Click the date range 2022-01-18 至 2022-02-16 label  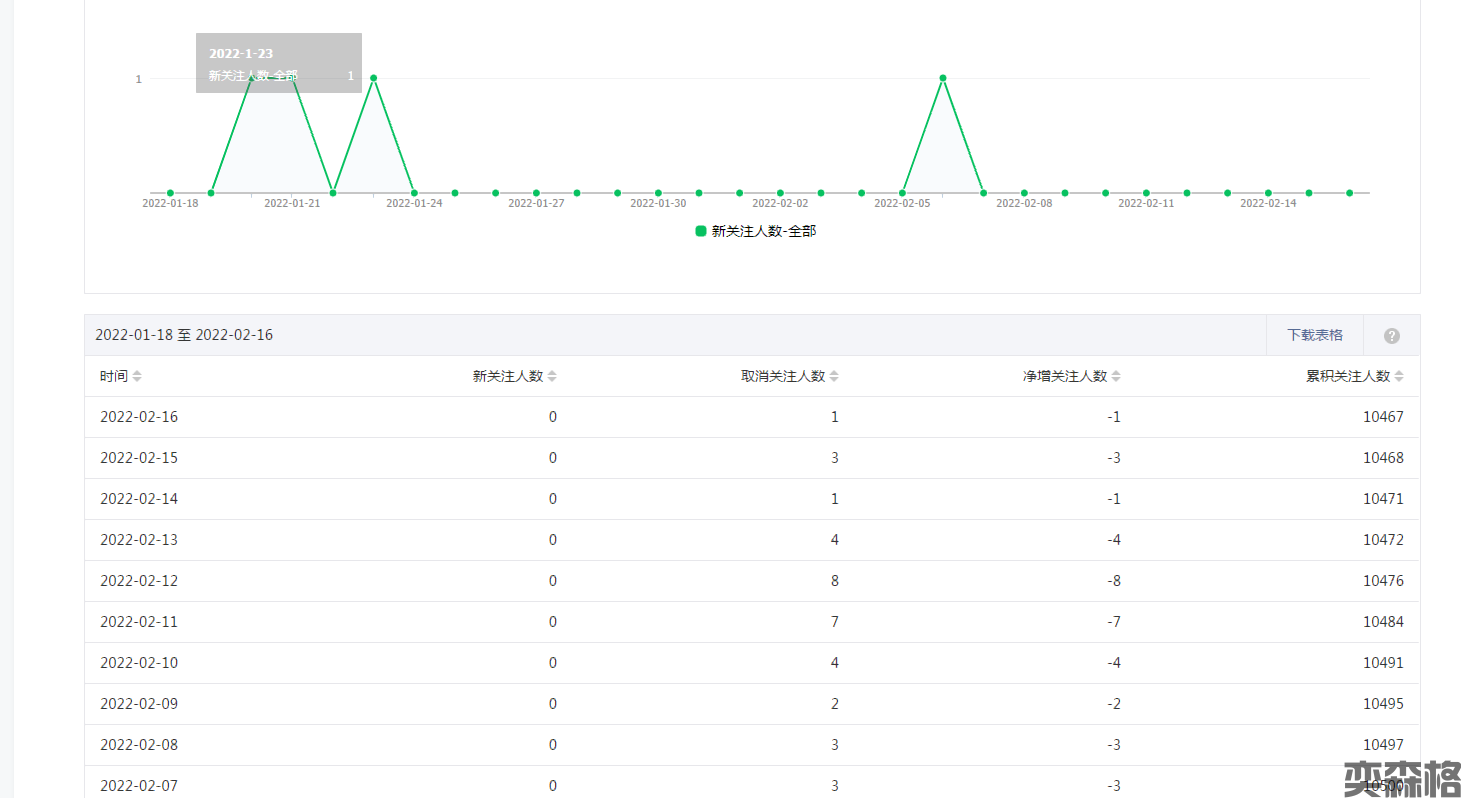[x=184, y=335]
